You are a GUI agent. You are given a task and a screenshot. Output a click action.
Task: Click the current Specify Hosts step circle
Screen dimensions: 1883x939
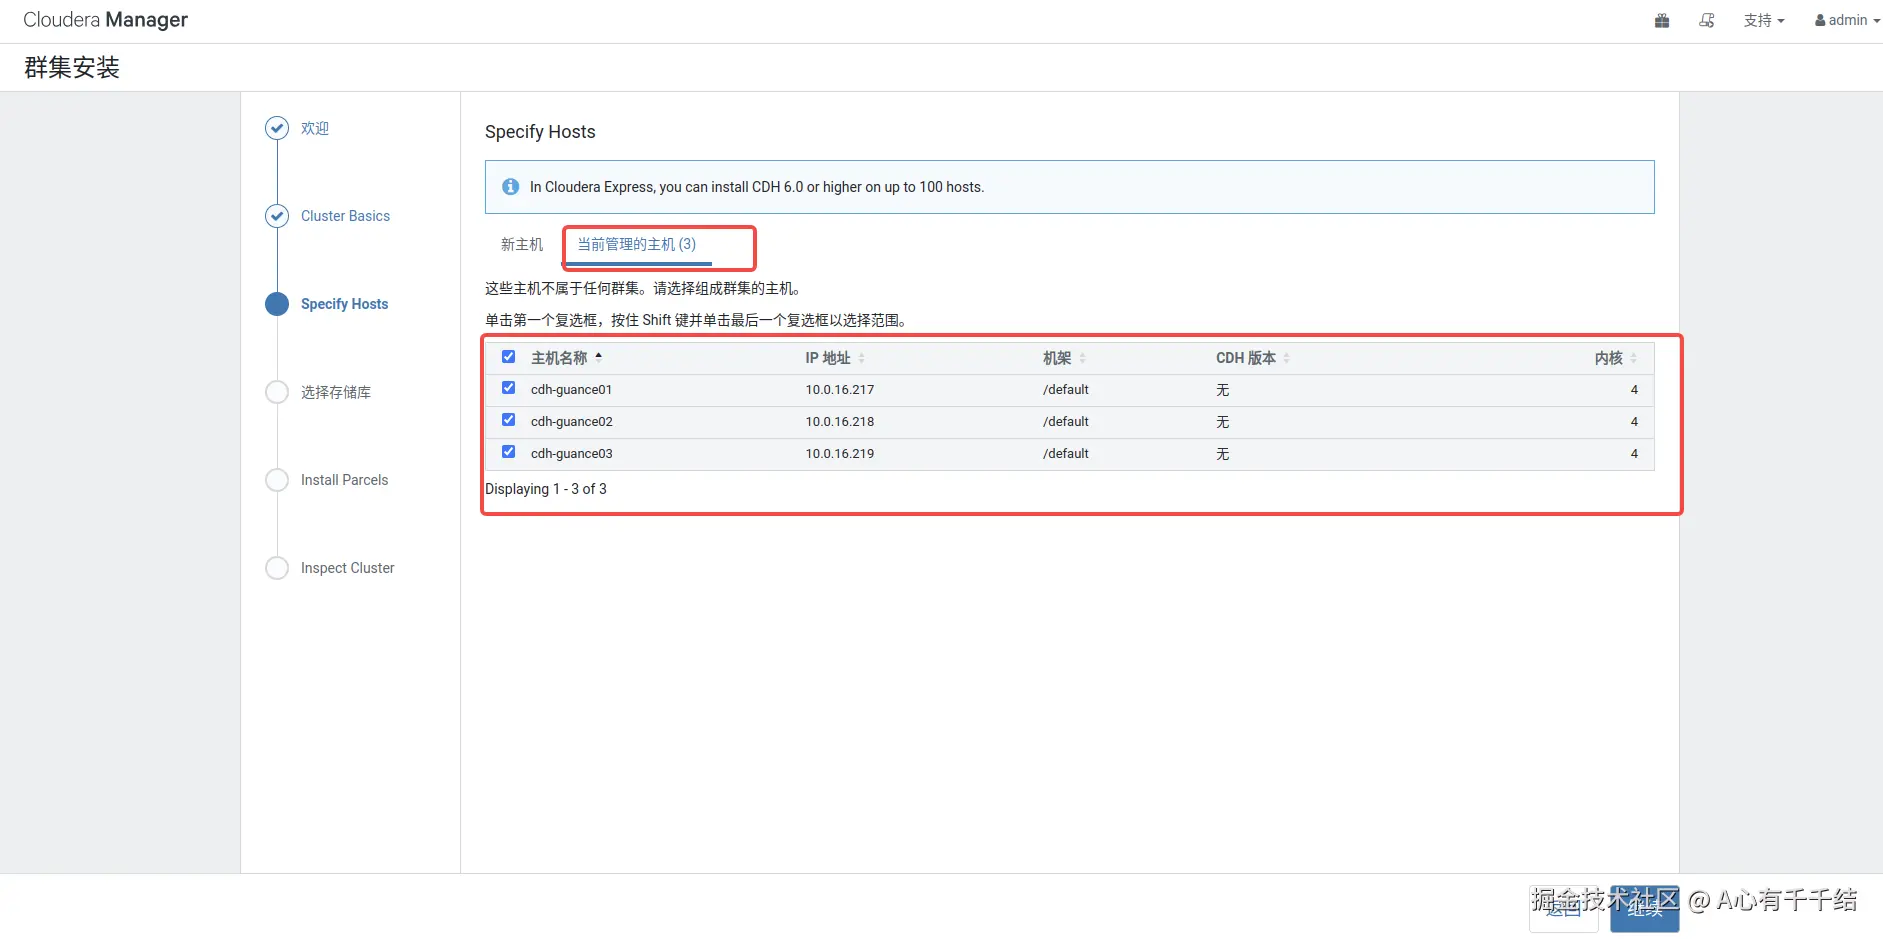(x=277, y=304)
